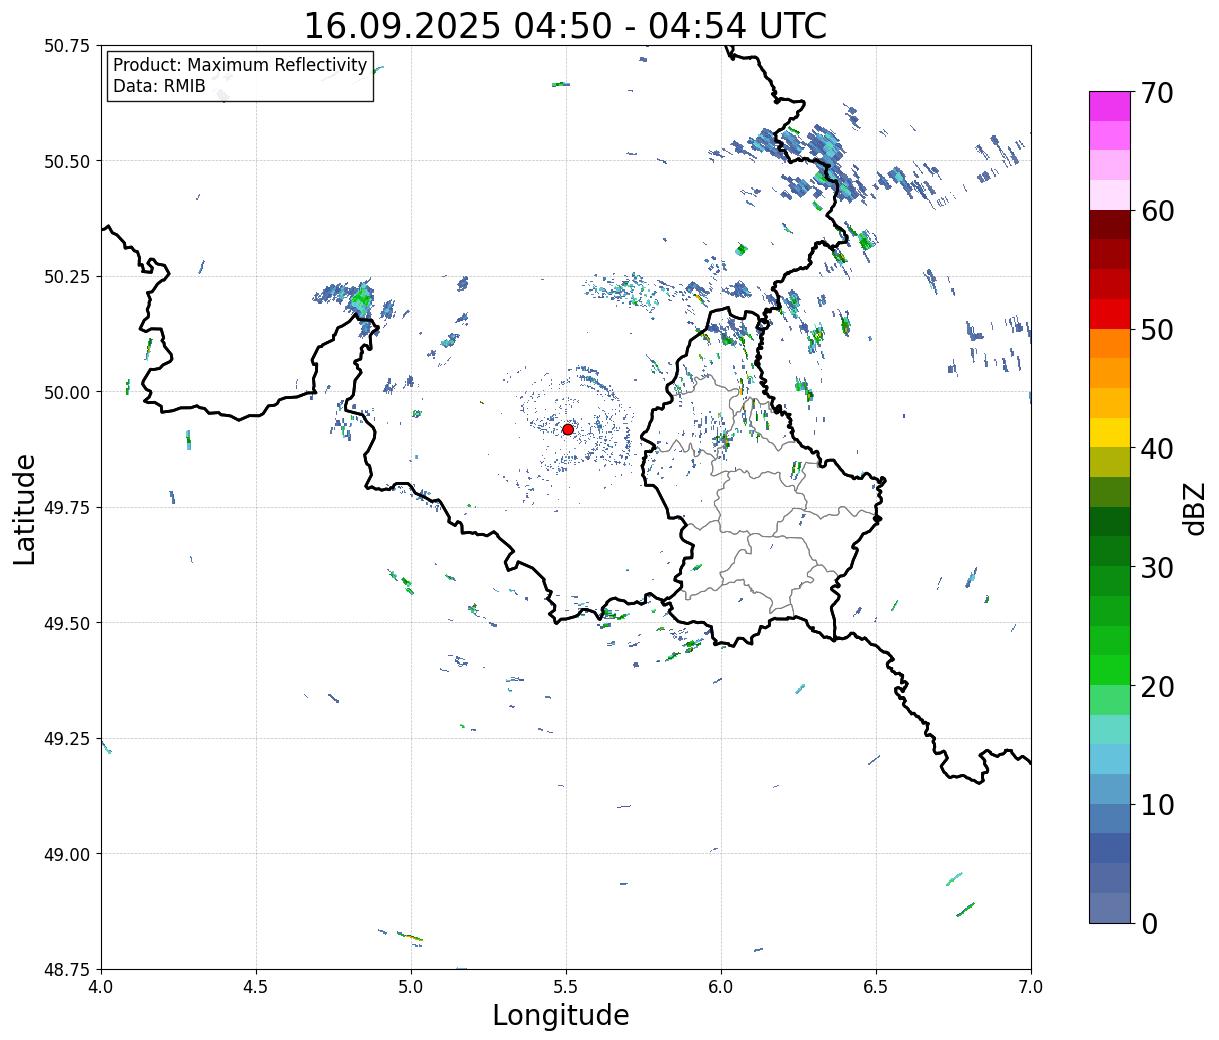Click the dark maroon swatch below 60 dBZ

coord(1110,225)
